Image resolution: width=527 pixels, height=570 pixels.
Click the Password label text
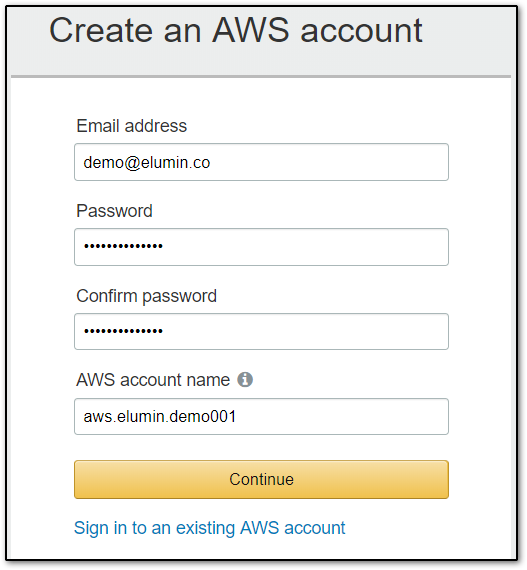(114, 211)
